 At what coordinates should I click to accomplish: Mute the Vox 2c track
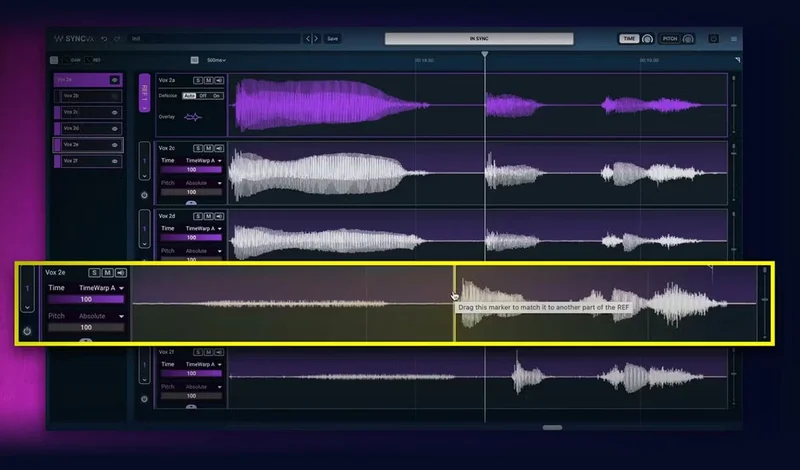pyautogui.click(x=209, y=149)
